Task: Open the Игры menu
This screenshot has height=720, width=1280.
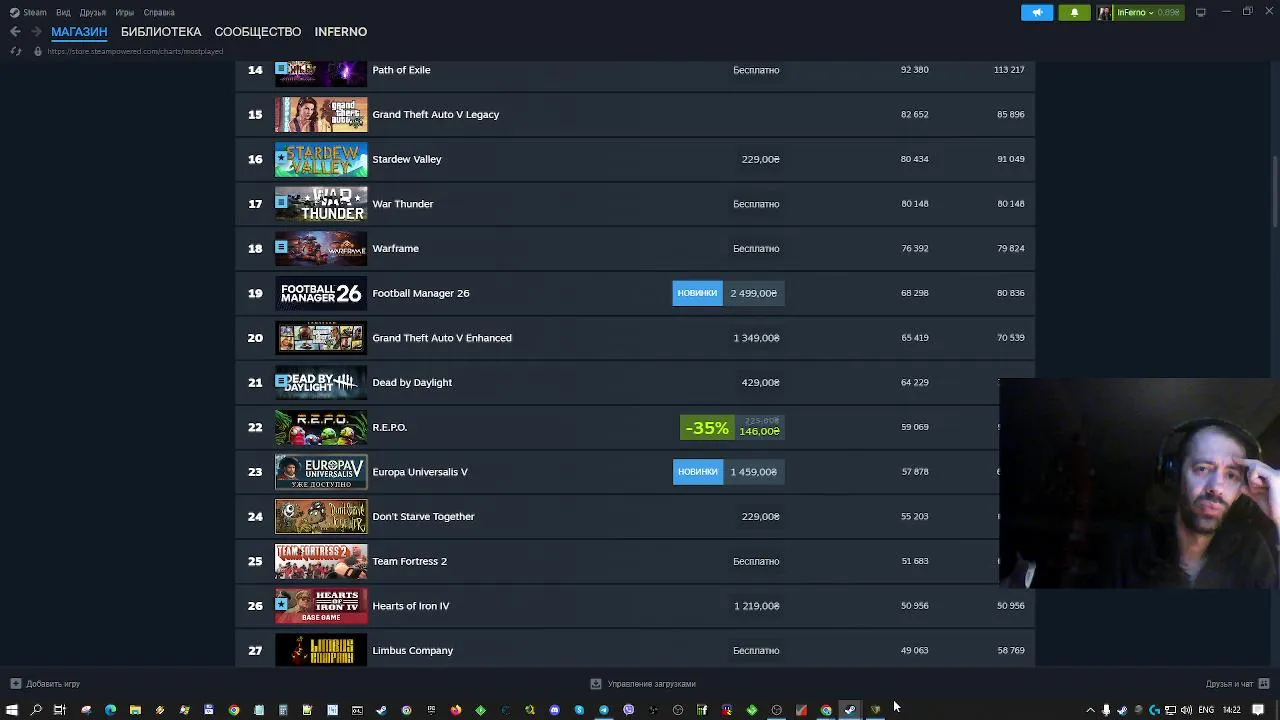Action: click(x=125, y=12)
